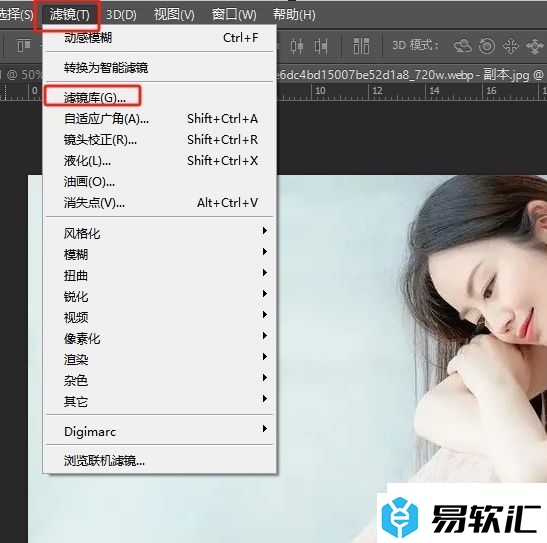Choose 浏览联机滤镜... entry

[160, 461]
